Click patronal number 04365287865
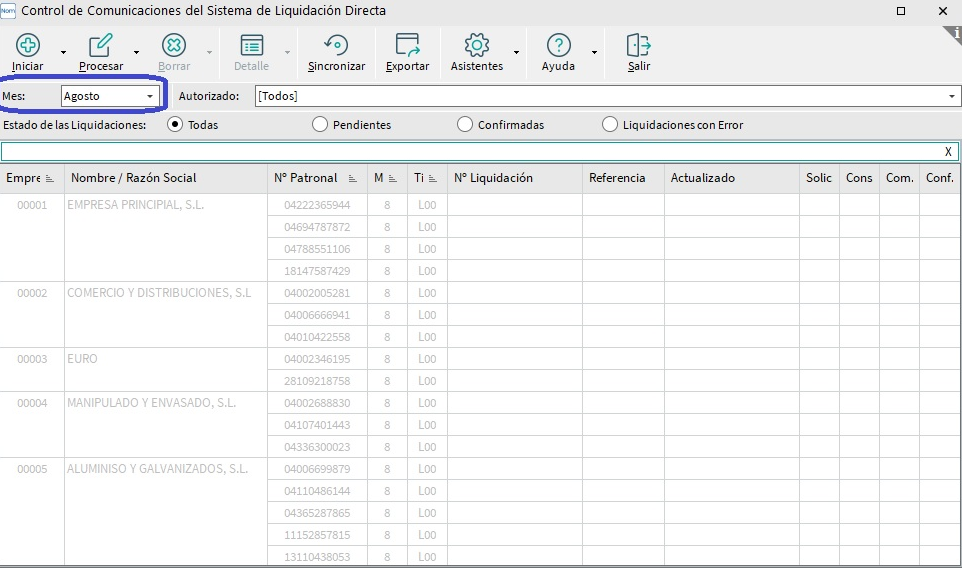962x568 pixels. click(x=317, y=513)
